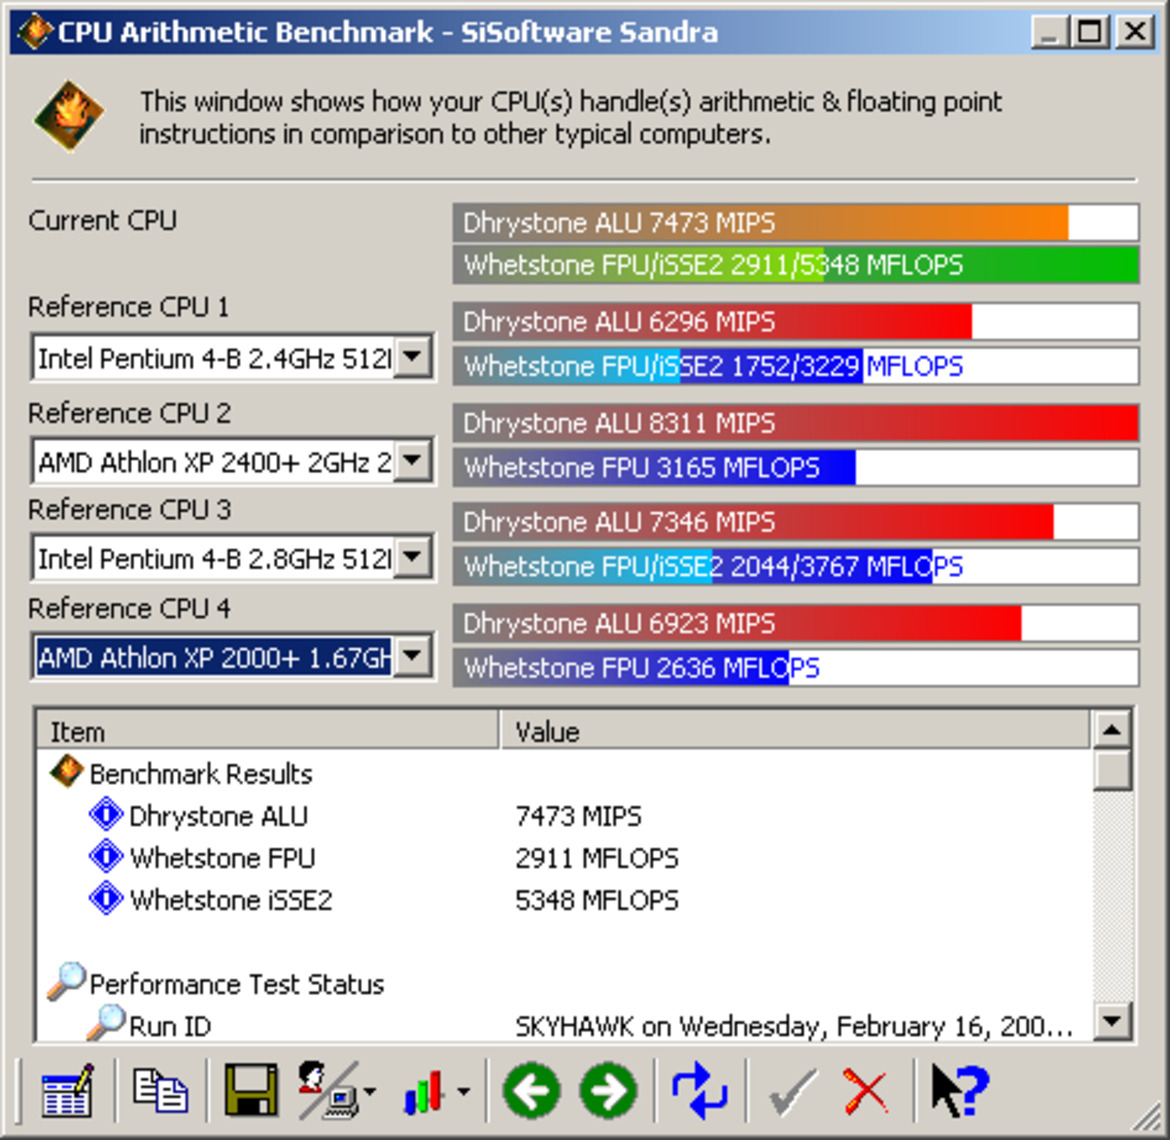Click the Item column header
1170x1140 pixels.
coord(267,730)
